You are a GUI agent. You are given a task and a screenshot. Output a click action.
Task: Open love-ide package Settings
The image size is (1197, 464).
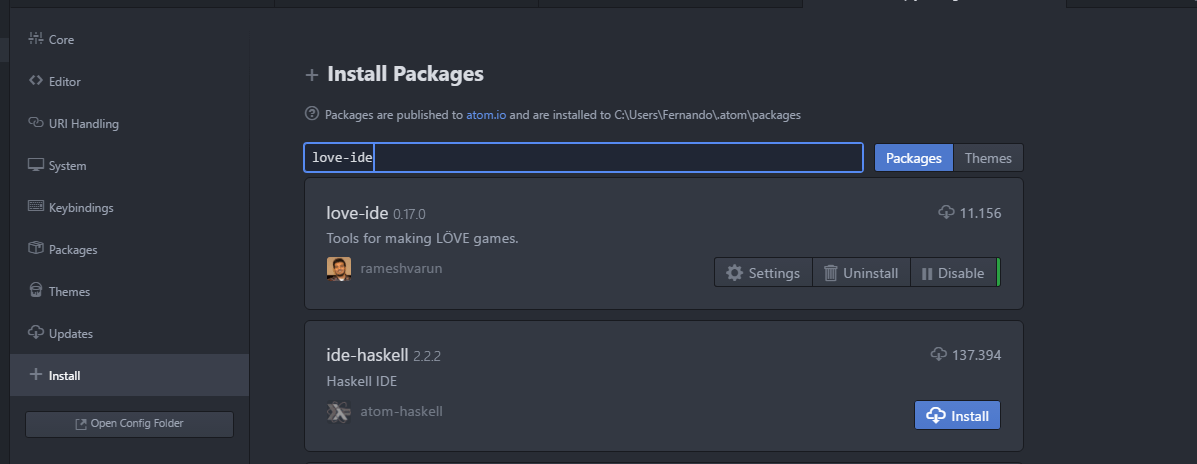pyautogui.click(x=763, y=272)
